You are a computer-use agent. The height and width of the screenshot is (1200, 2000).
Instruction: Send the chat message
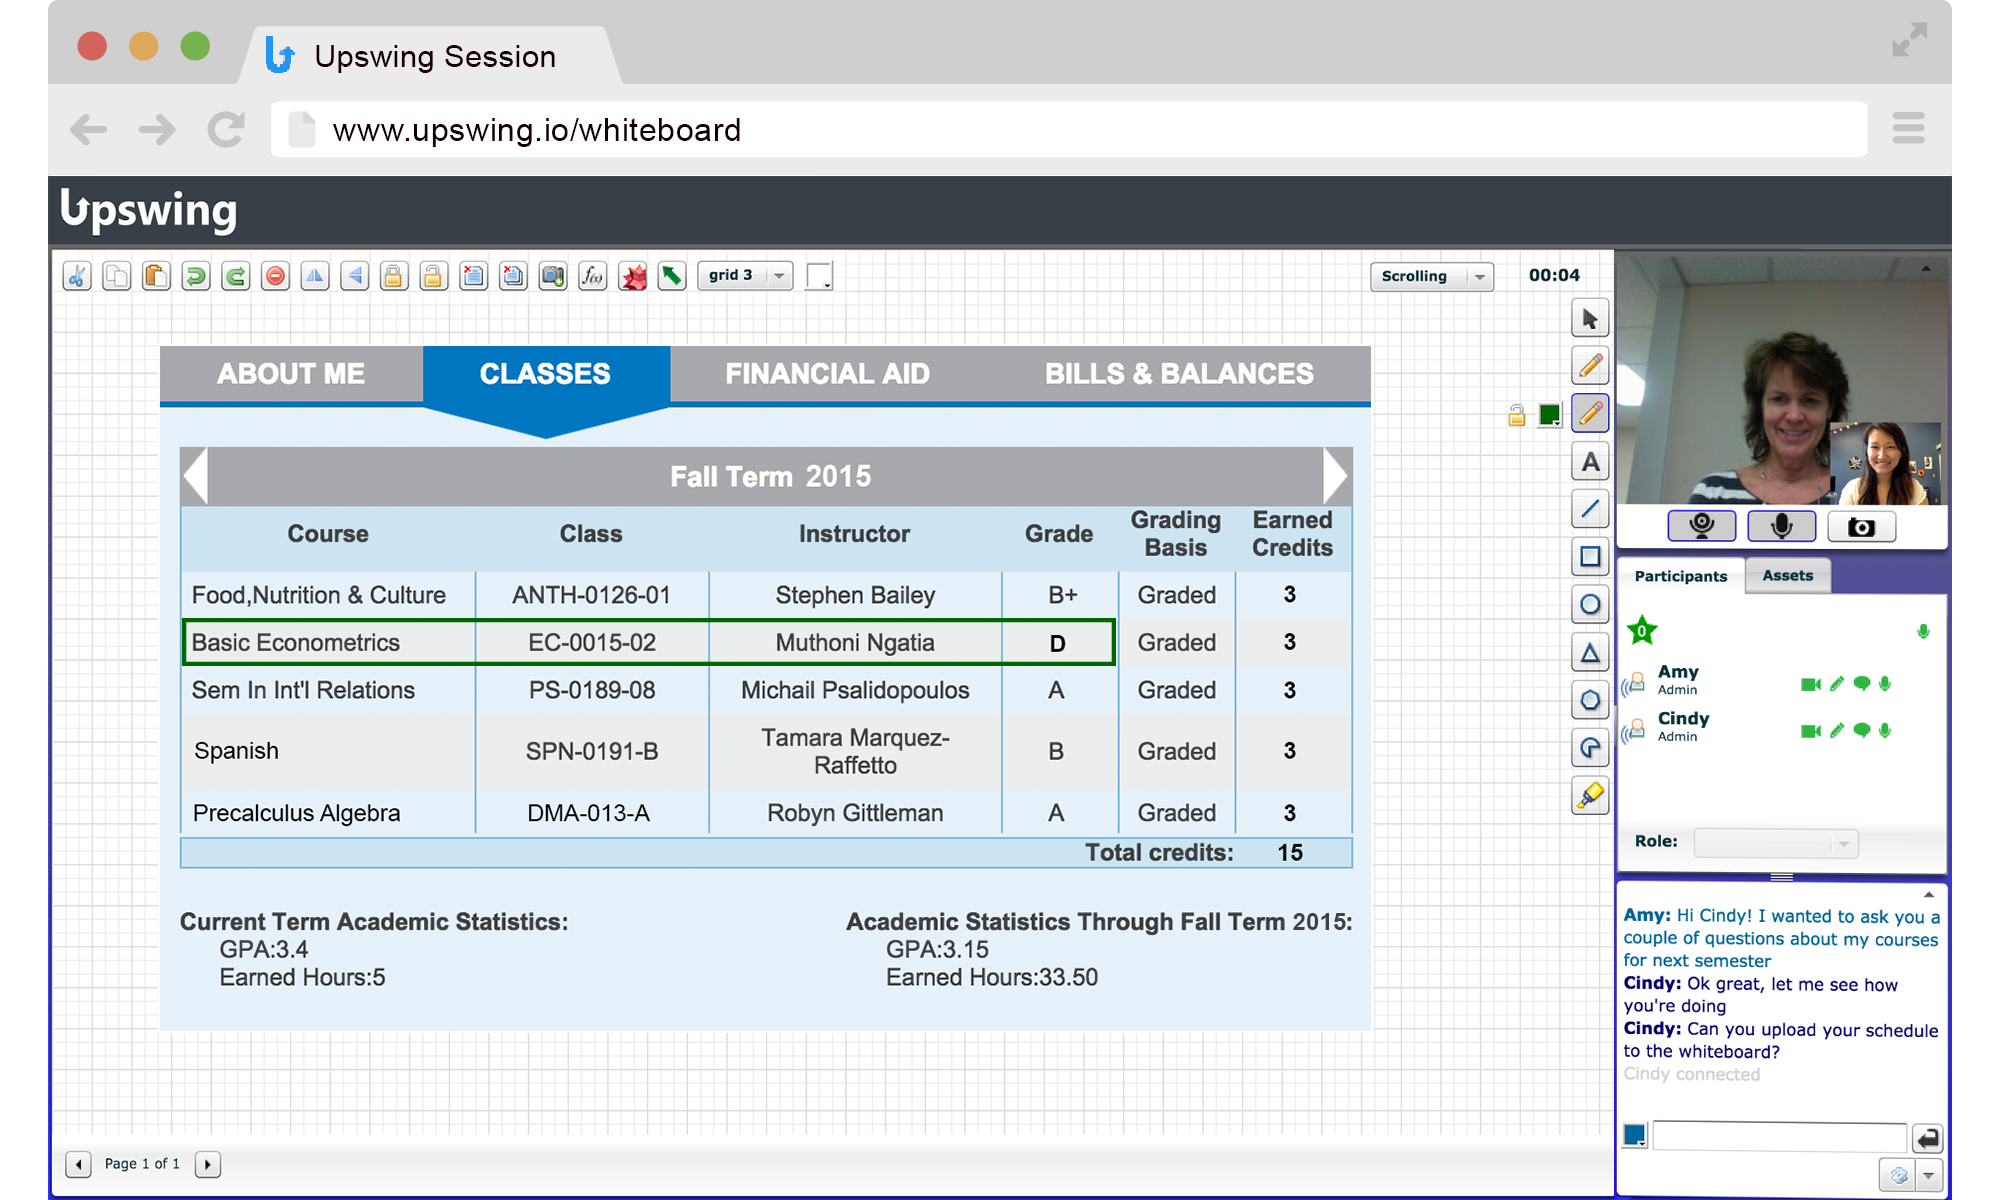coord(1928,1138)
